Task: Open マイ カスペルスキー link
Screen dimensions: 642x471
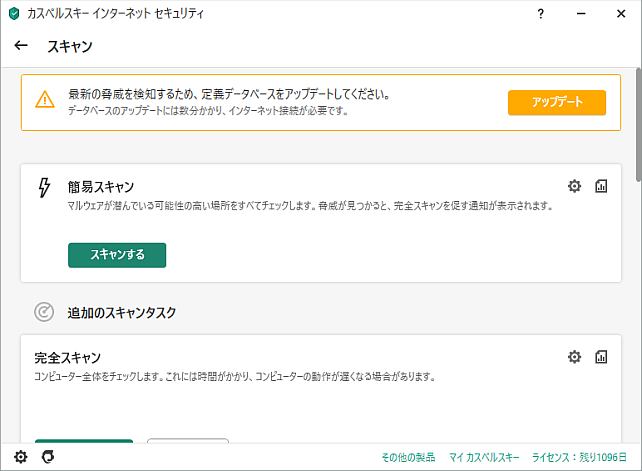Action: click(x=484, y=457)
